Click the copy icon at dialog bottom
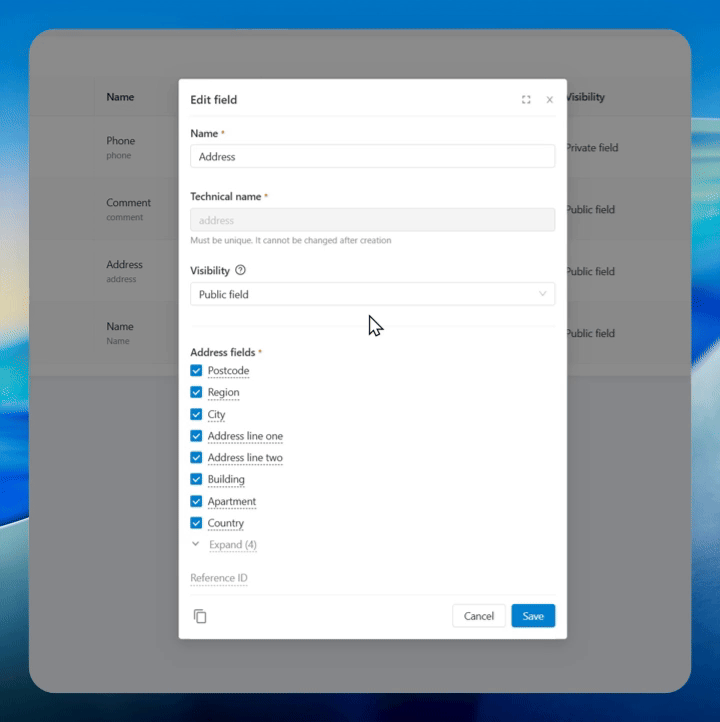The height and width of the screenshot is (722, 720). [200, 616]
